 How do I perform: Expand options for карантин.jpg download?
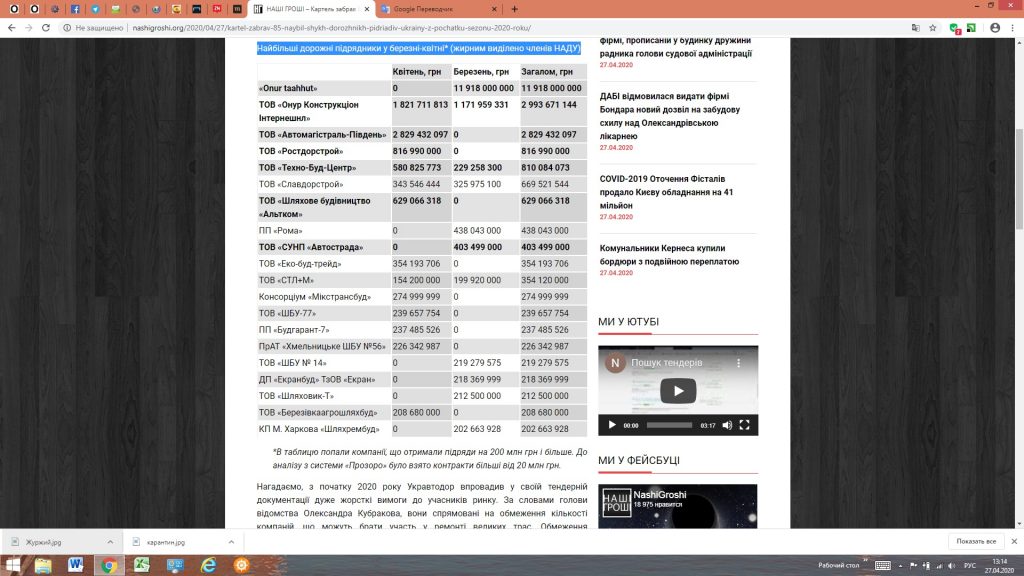(231, 542)
